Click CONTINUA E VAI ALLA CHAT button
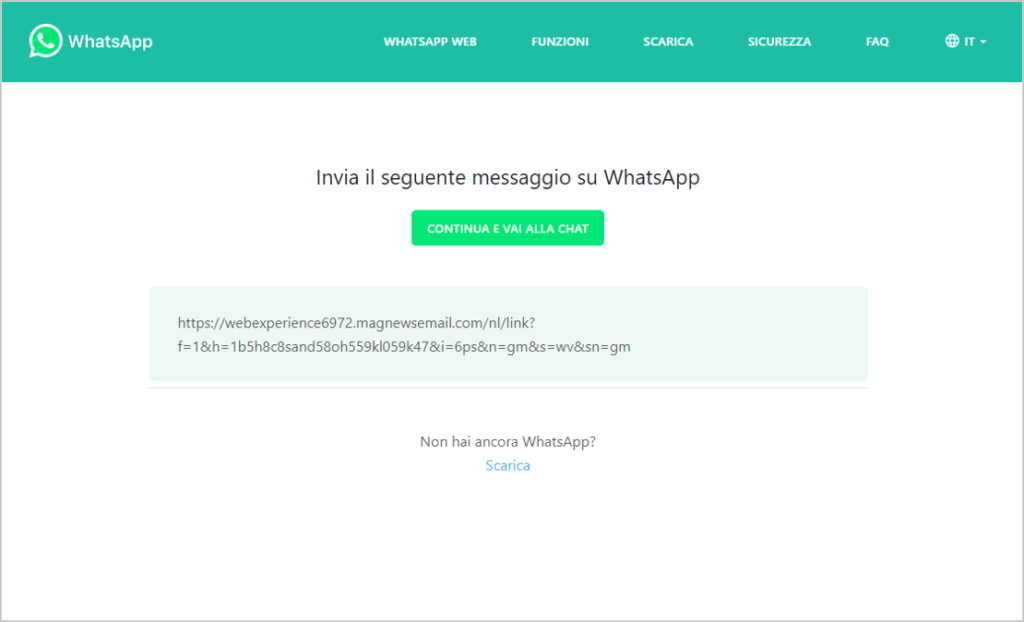This screenshot has height=622, width=1024. click(x=507, y=228)
